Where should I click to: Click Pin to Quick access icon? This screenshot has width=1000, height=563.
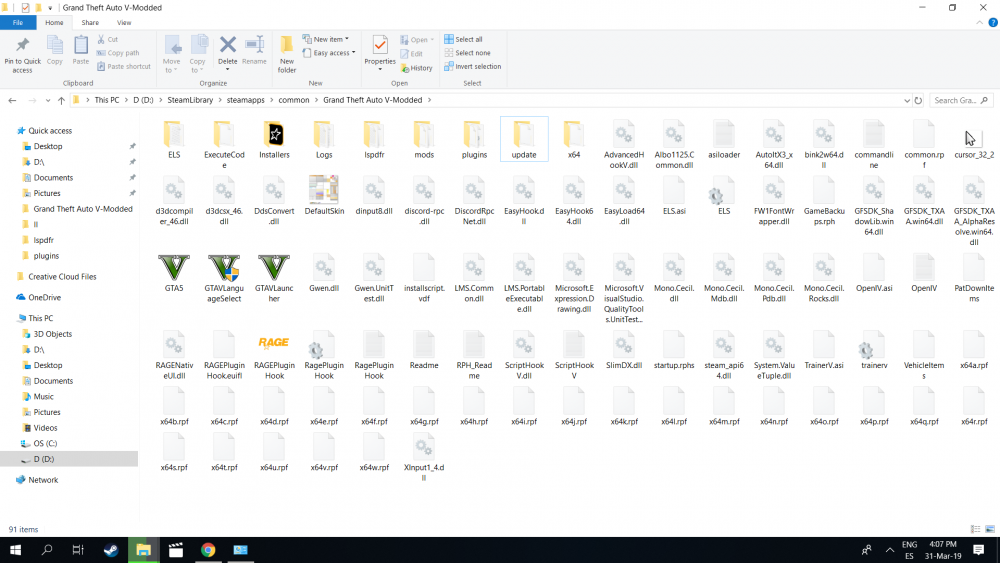(x=22, y=54)
